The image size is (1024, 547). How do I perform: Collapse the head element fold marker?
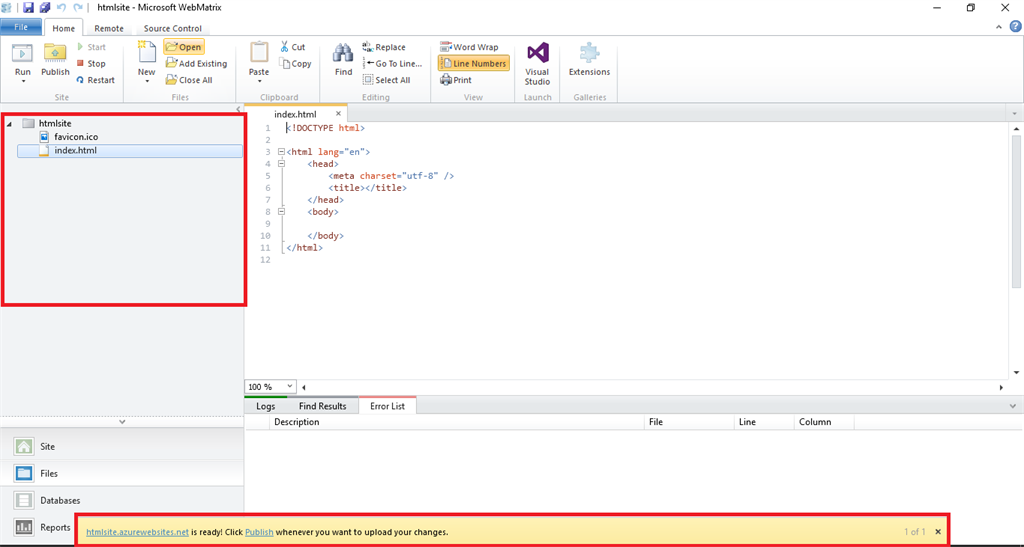click(x=281, y=163)
